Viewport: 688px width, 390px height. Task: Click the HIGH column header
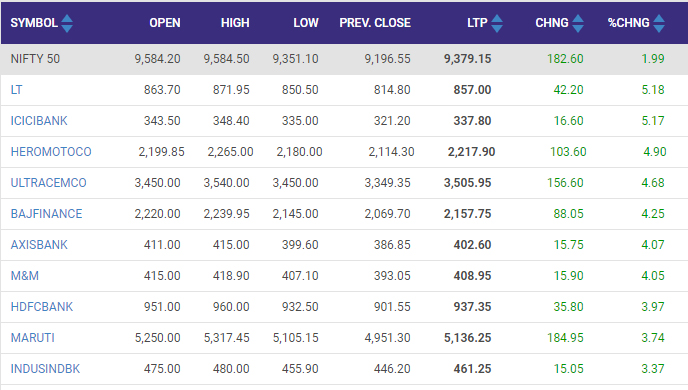pyautogui.click(x=235, y=23)
